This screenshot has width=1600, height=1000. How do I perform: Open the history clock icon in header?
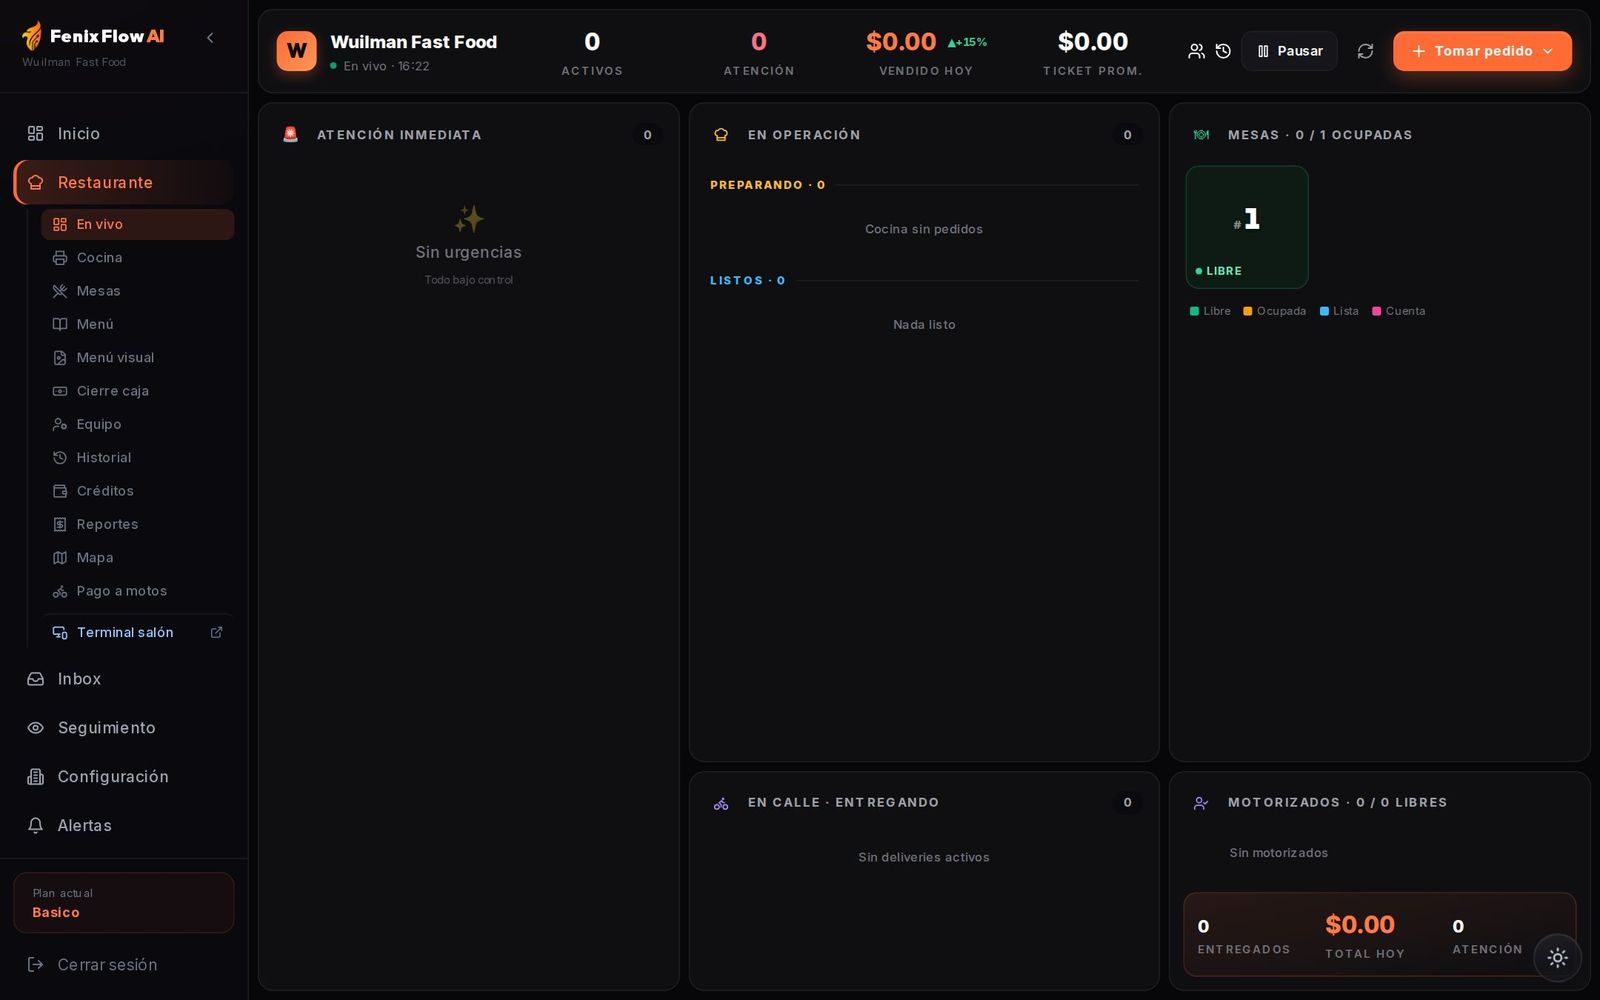[1223, 51]
